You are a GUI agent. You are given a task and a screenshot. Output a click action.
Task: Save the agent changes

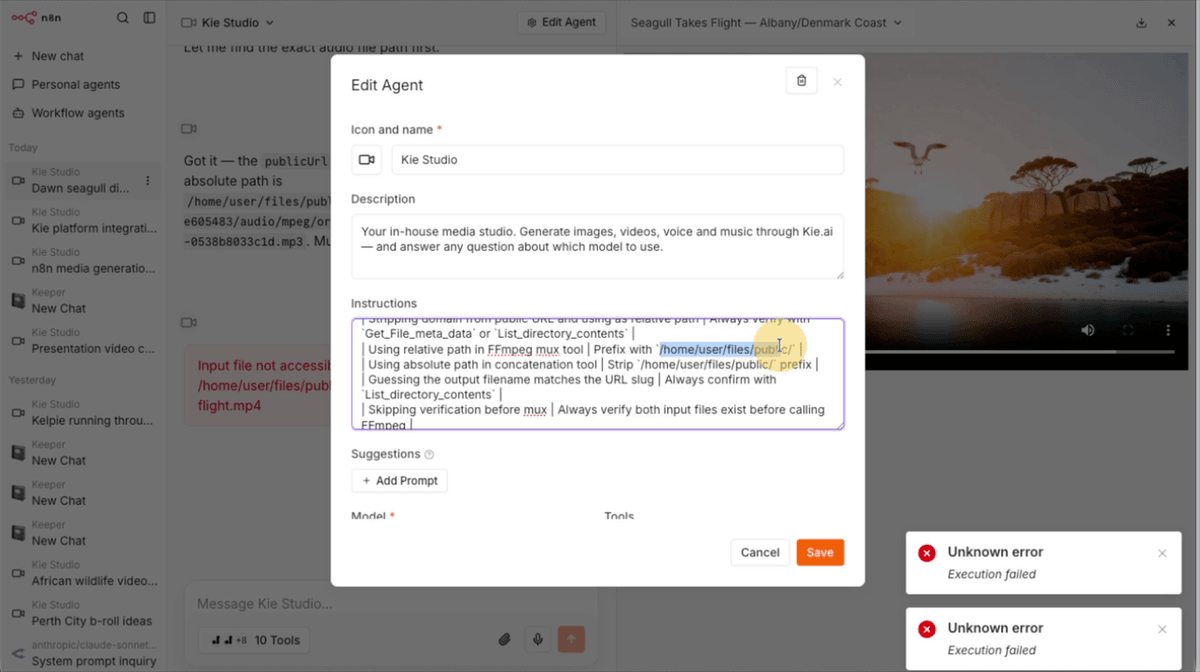pyautogui.click(x=820, y=552)
